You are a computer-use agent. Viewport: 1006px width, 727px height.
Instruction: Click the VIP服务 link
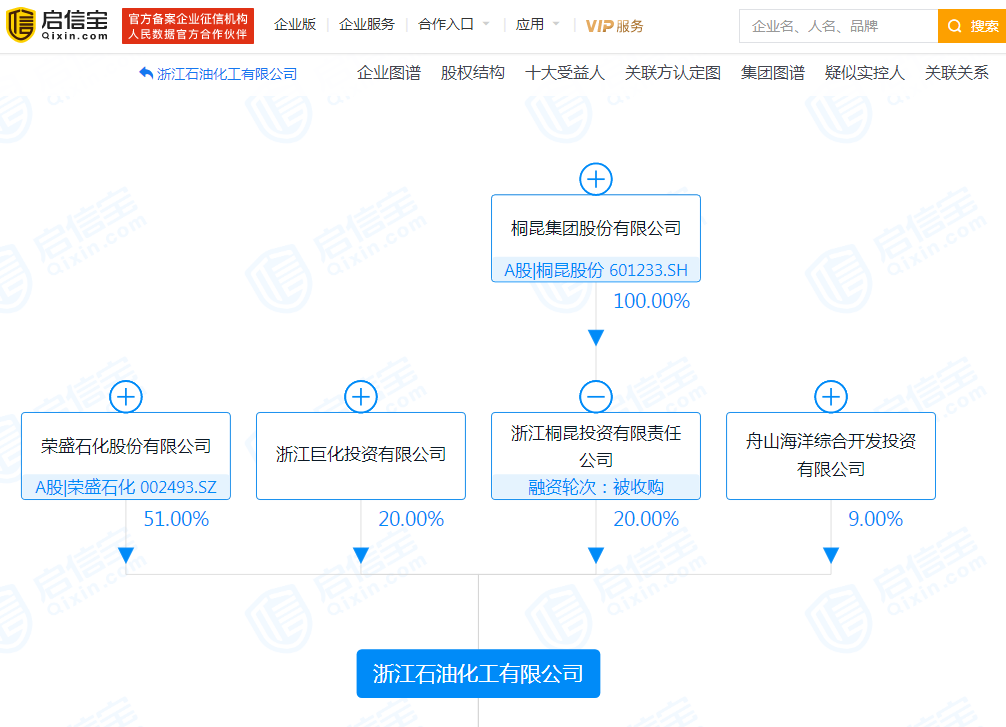tap(615, 26)
